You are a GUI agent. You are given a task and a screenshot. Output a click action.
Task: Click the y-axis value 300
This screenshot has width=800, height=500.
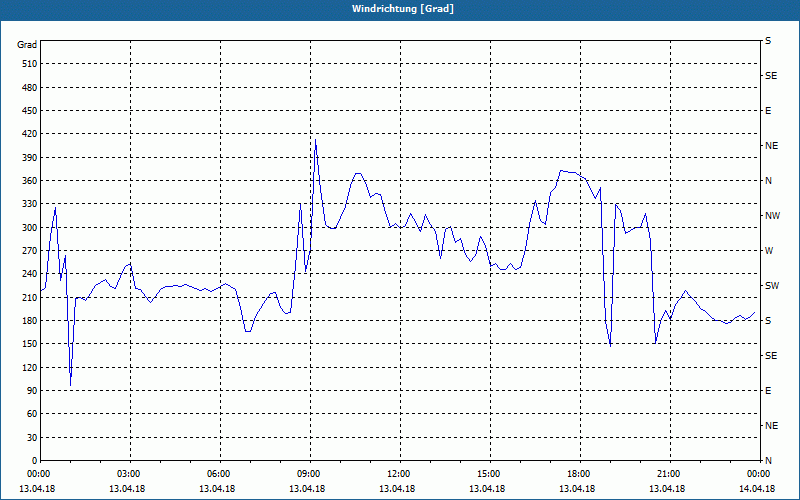click(x=31, y=228)
